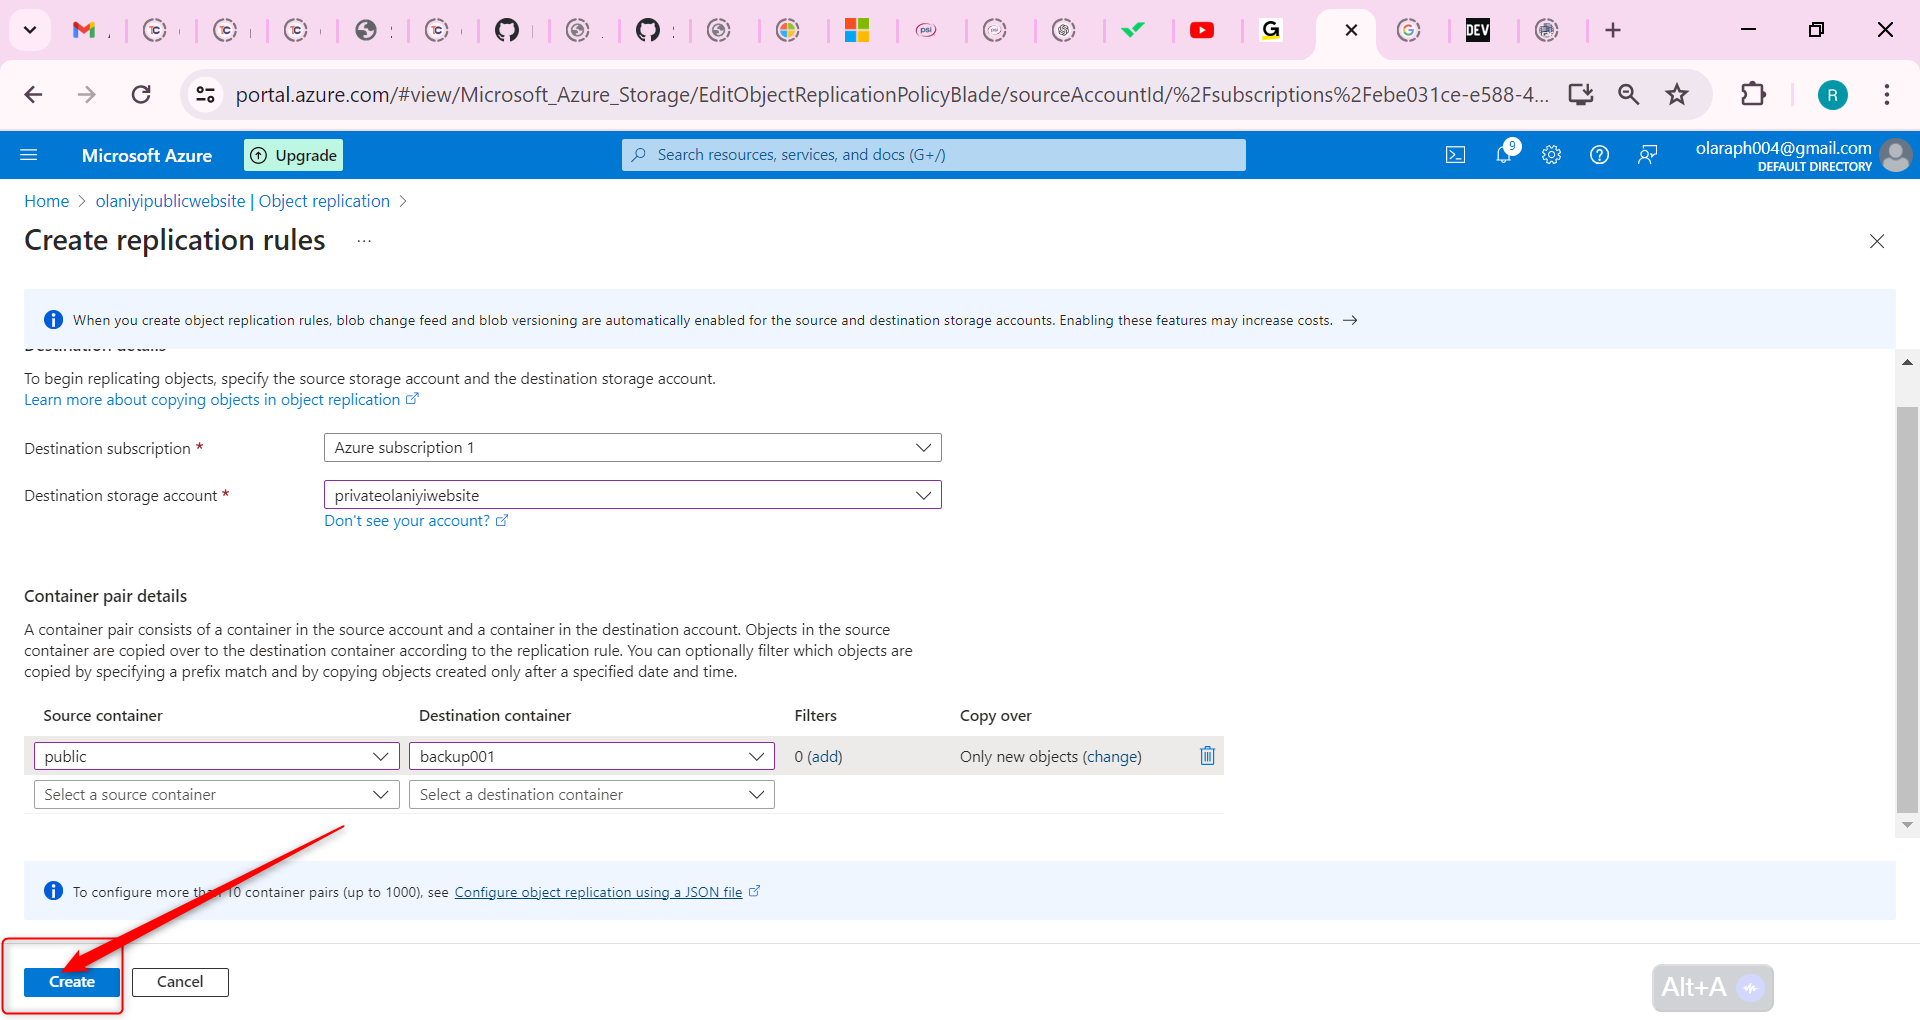Close the Create replication rules blade

pos(1877,241)
